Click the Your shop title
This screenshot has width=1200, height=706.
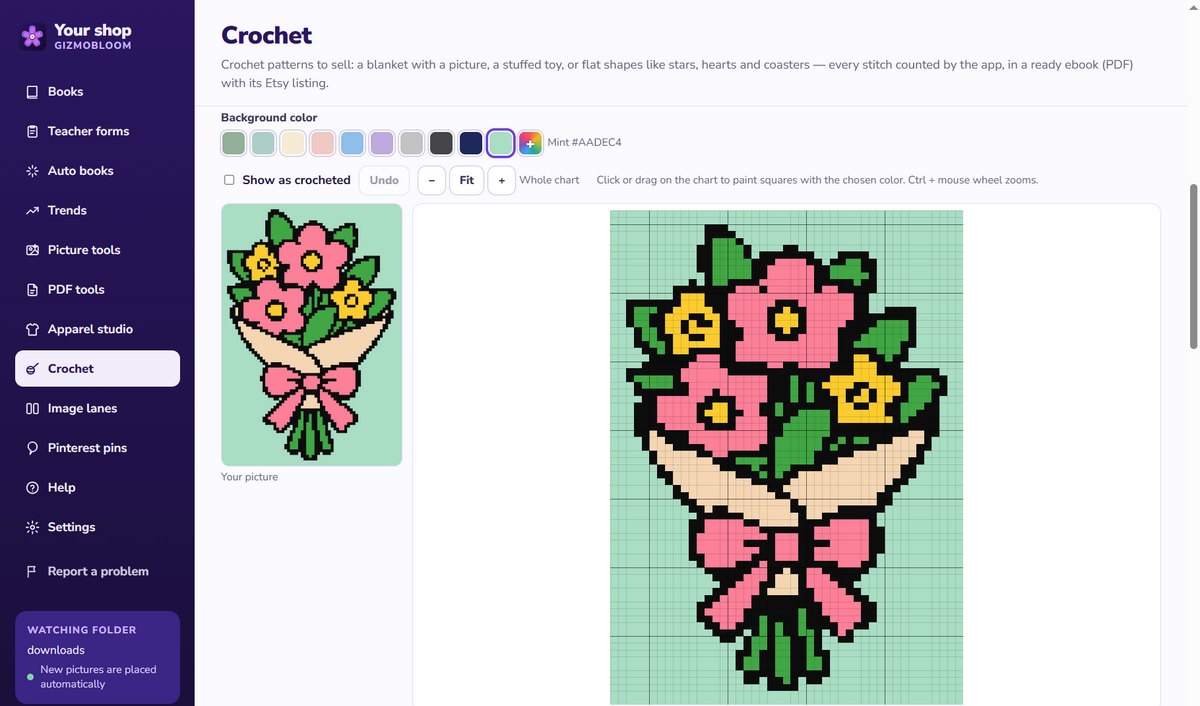93,30
